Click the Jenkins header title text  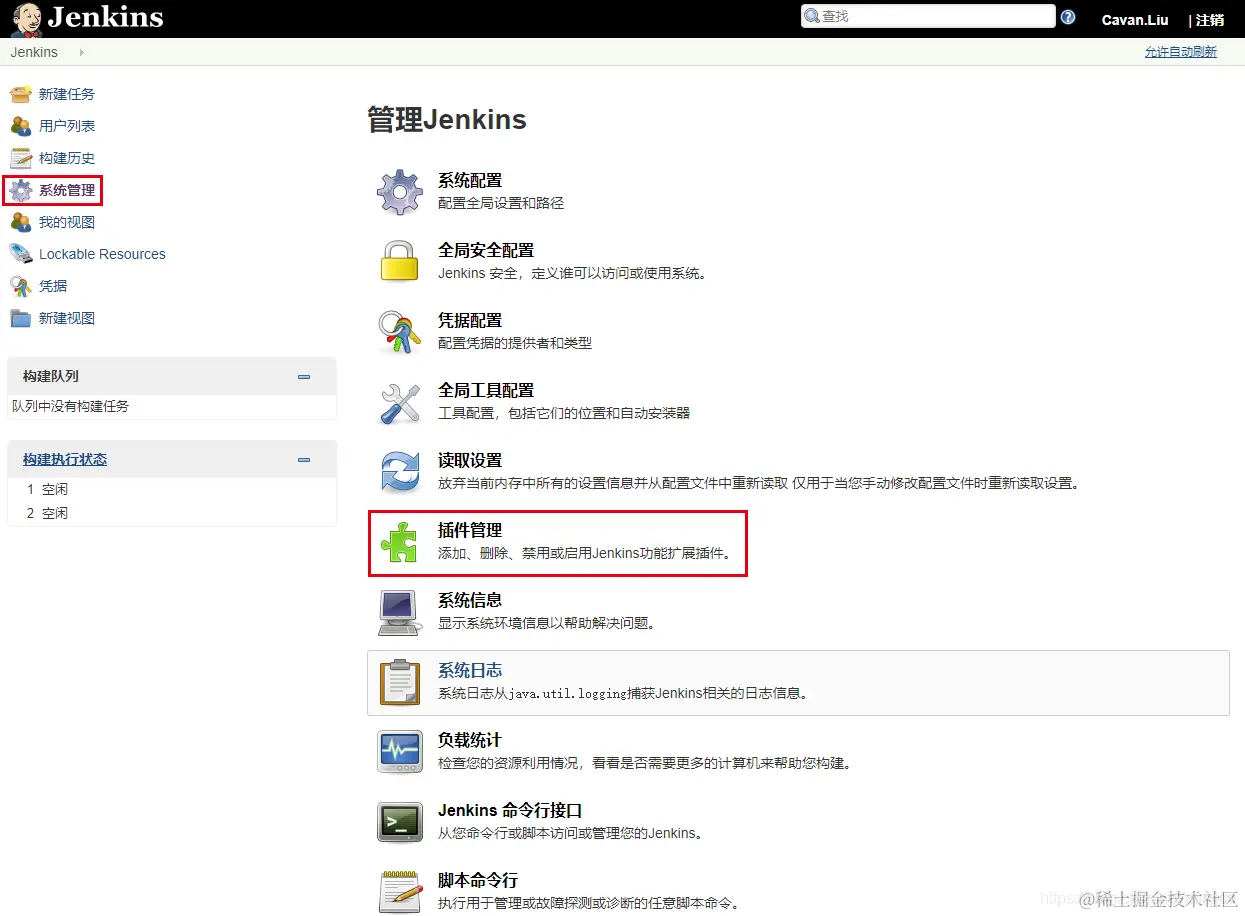(x=105, y=17)
